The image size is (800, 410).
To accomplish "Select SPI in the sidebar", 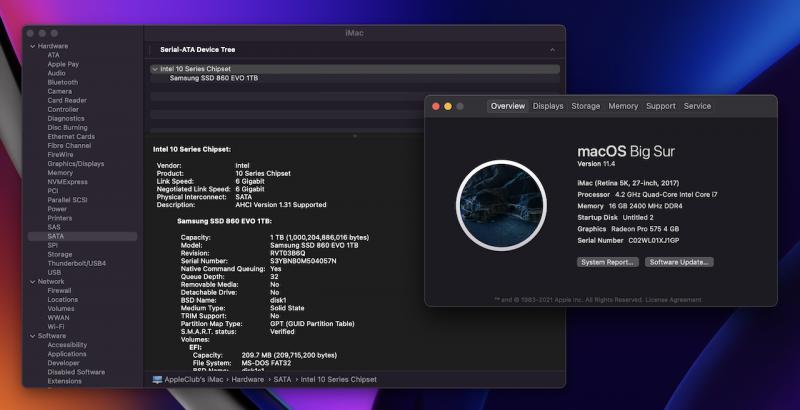I will (53, 245).
